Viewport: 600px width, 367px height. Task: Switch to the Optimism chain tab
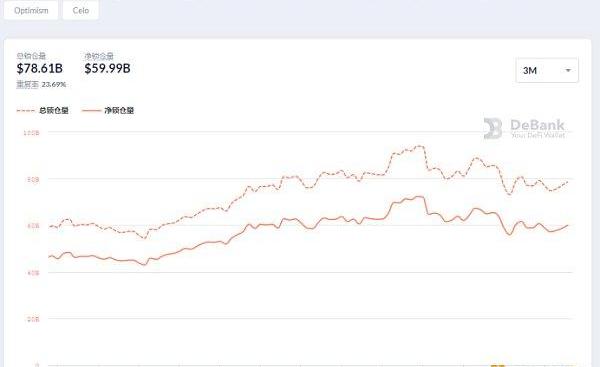(x=31, y=10)
